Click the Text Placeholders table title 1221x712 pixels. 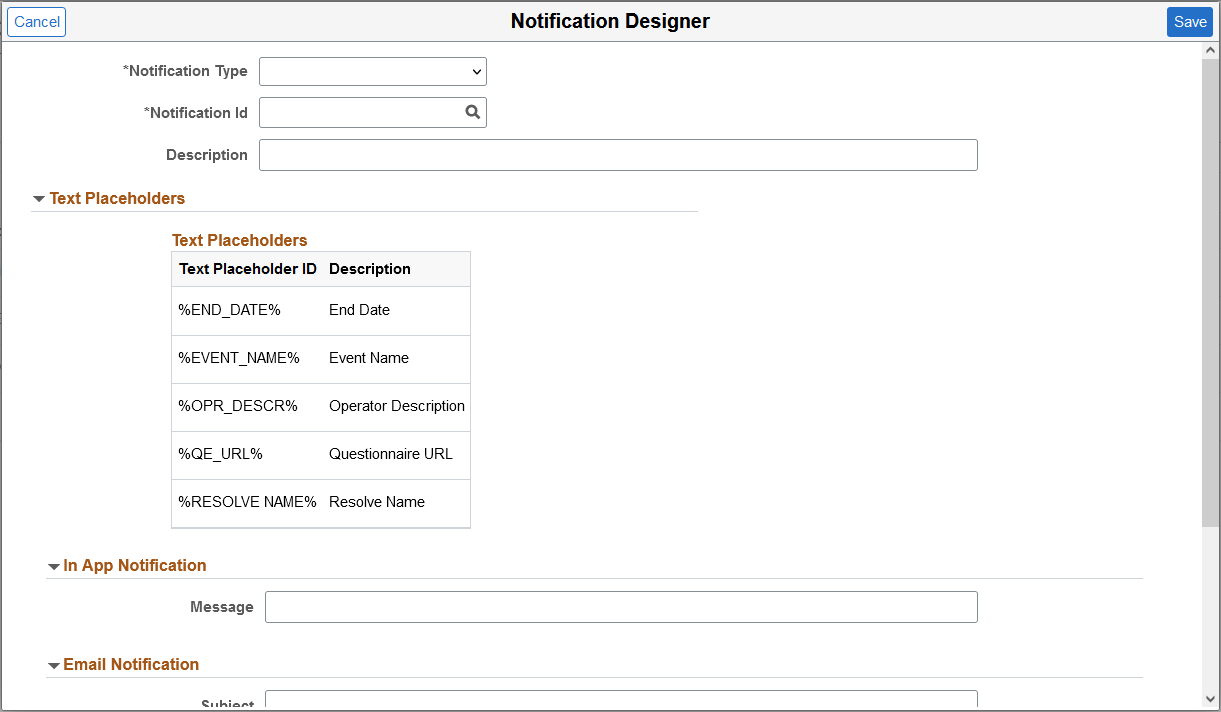click(x=240, y=240)
